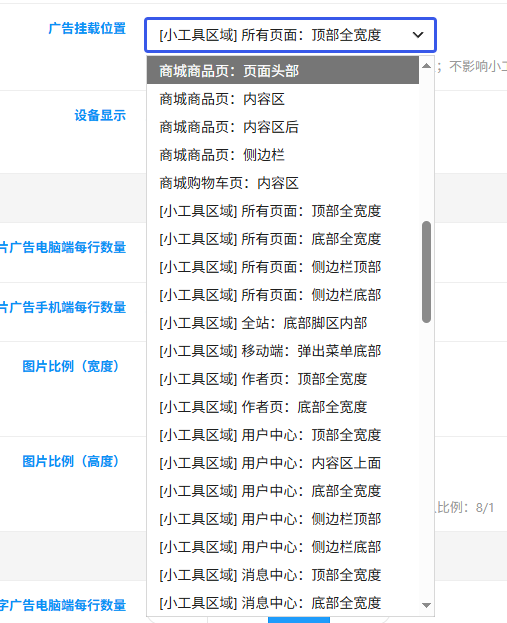Click the chevron arrow in the select box
This screenshot has height=623, width=507.
[x=418, y=35]
